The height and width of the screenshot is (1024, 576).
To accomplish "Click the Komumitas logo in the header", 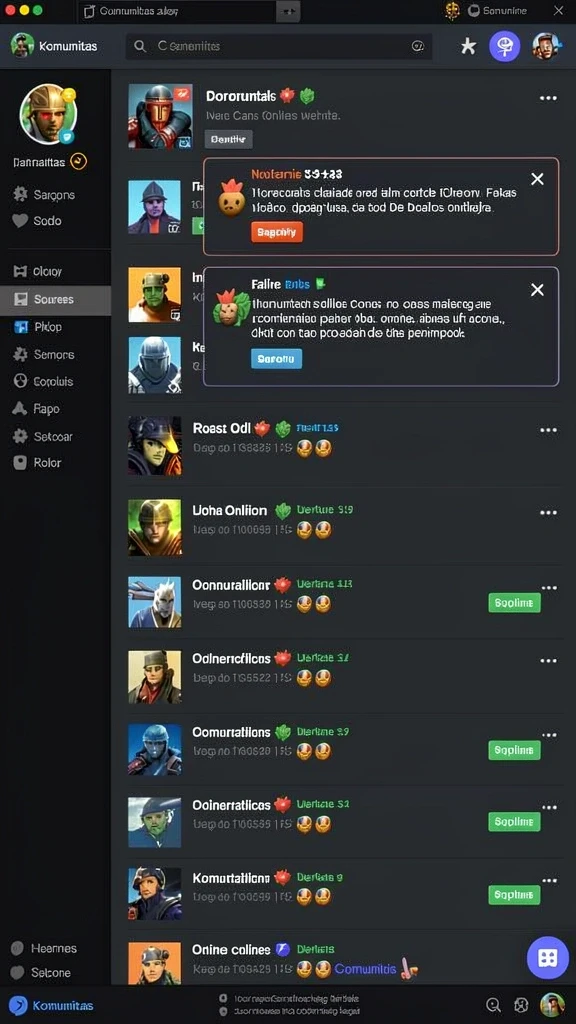I will [22, 46].
